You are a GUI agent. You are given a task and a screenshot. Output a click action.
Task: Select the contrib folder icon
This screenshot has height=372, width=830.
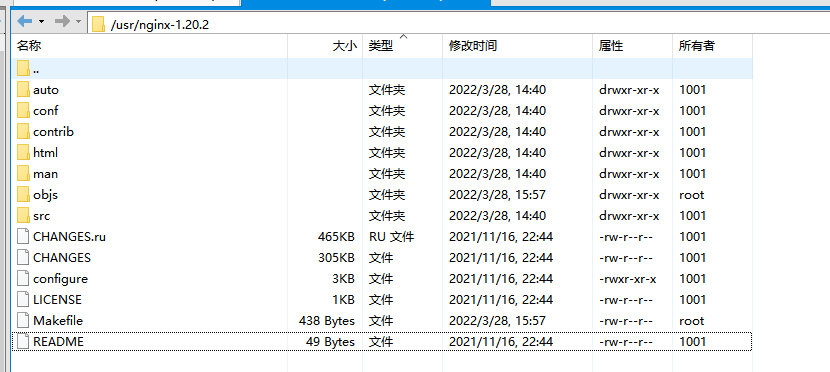click(23, 131)
